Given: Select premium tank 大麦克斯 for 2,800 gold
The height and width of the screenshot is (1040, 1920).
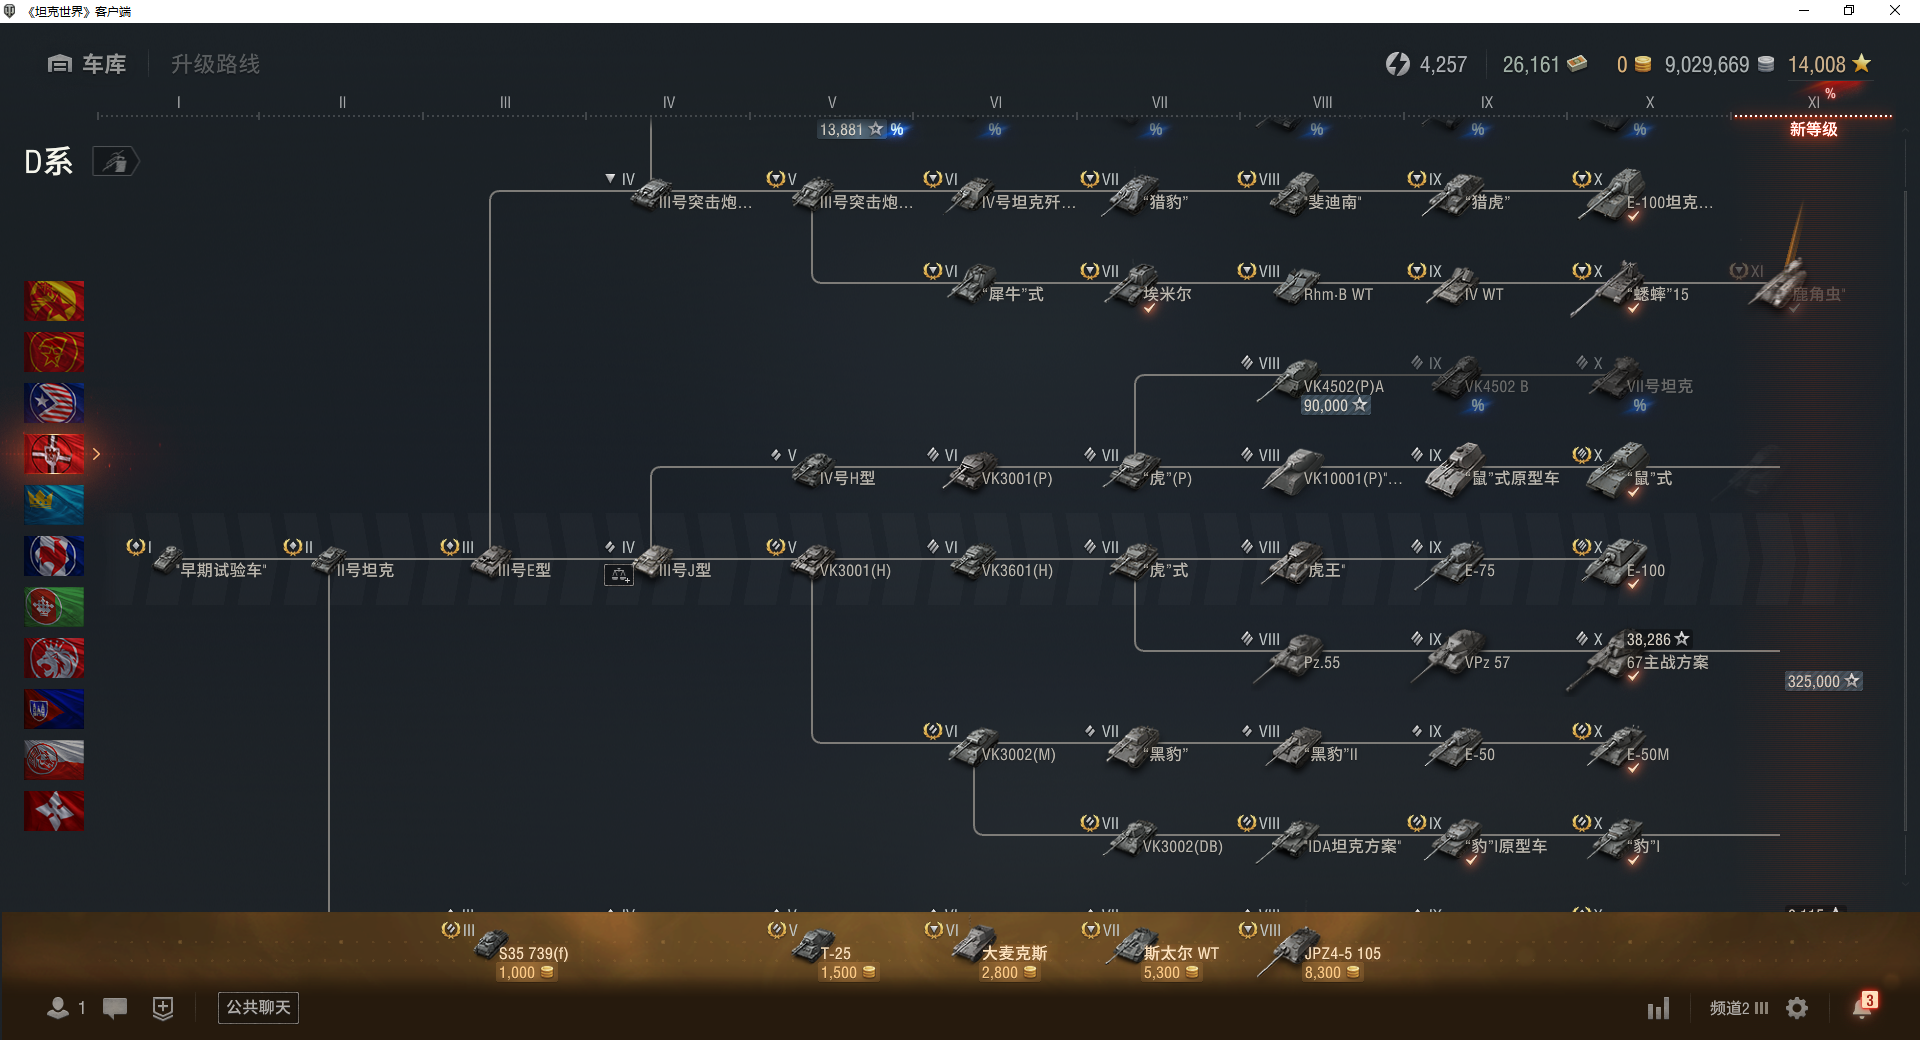Looking at the screenshot, I should [986, 950].
